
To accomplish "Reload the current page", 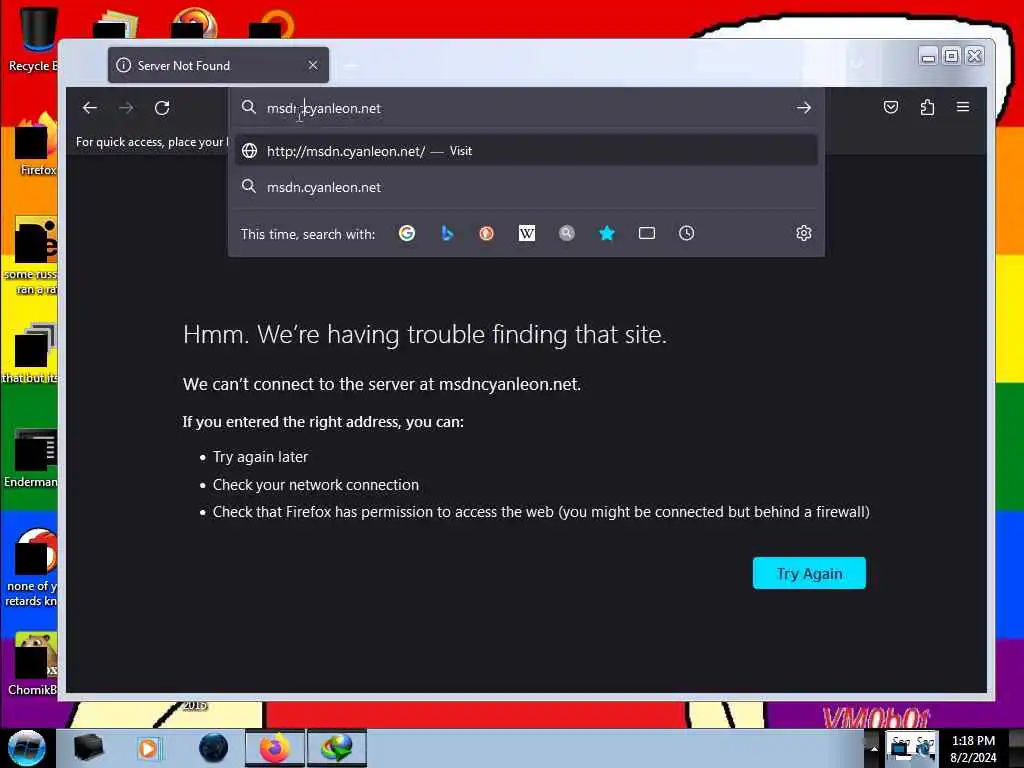I will (162, 108).
